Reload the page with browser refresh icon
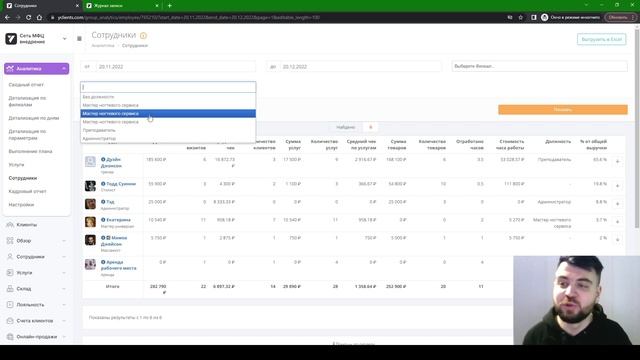The height and width of the screenshot is (360, 640). coord(29,18)
